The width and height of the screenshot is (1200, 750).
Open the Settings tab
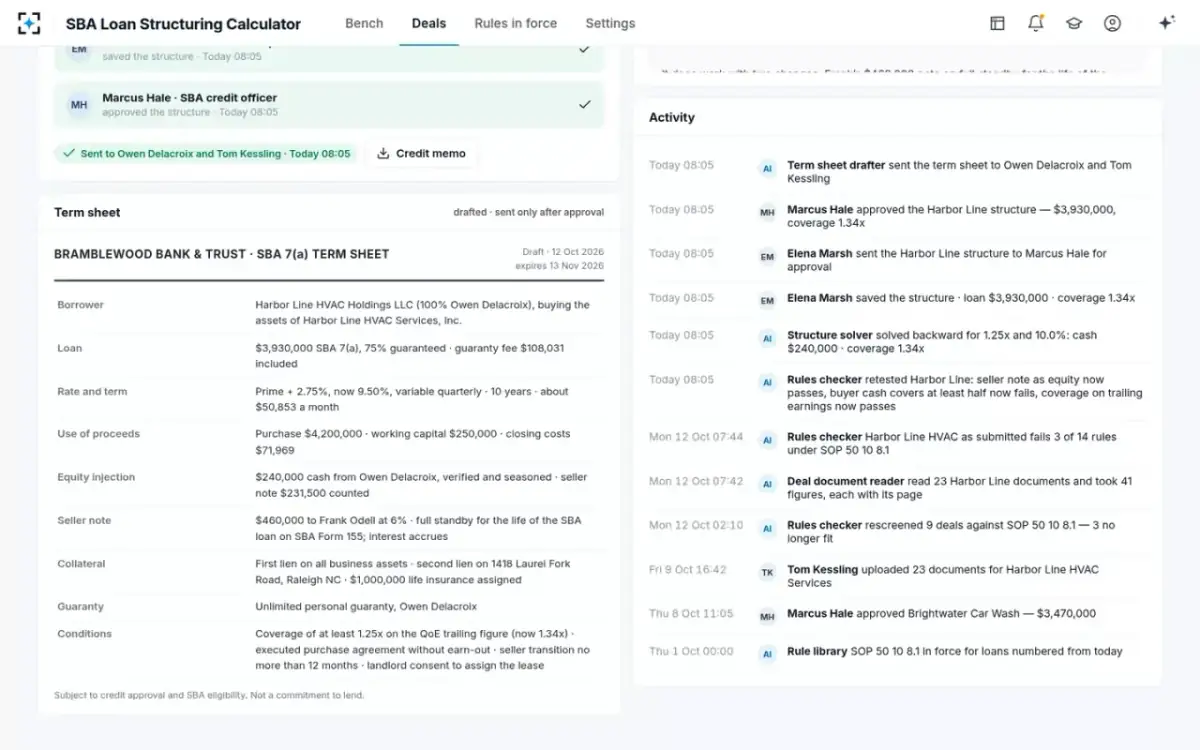pyautogui.click(x=610, y=23)
